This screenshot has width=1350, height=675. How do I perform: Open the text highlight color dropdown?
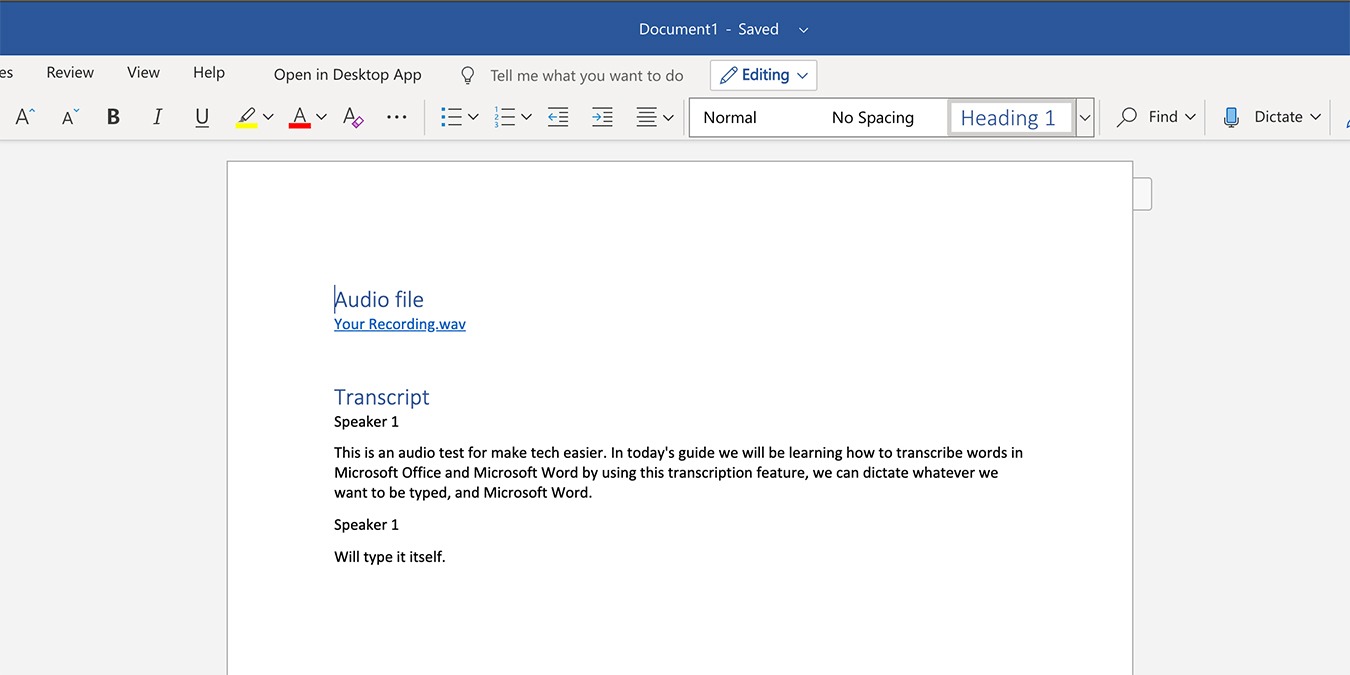coord(267,117)
